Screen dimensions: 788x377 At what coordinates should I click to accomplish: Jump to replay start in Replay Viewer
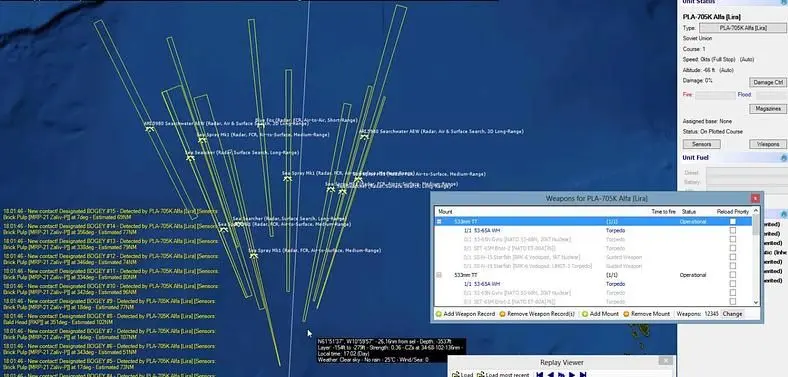tap(539, 374)
